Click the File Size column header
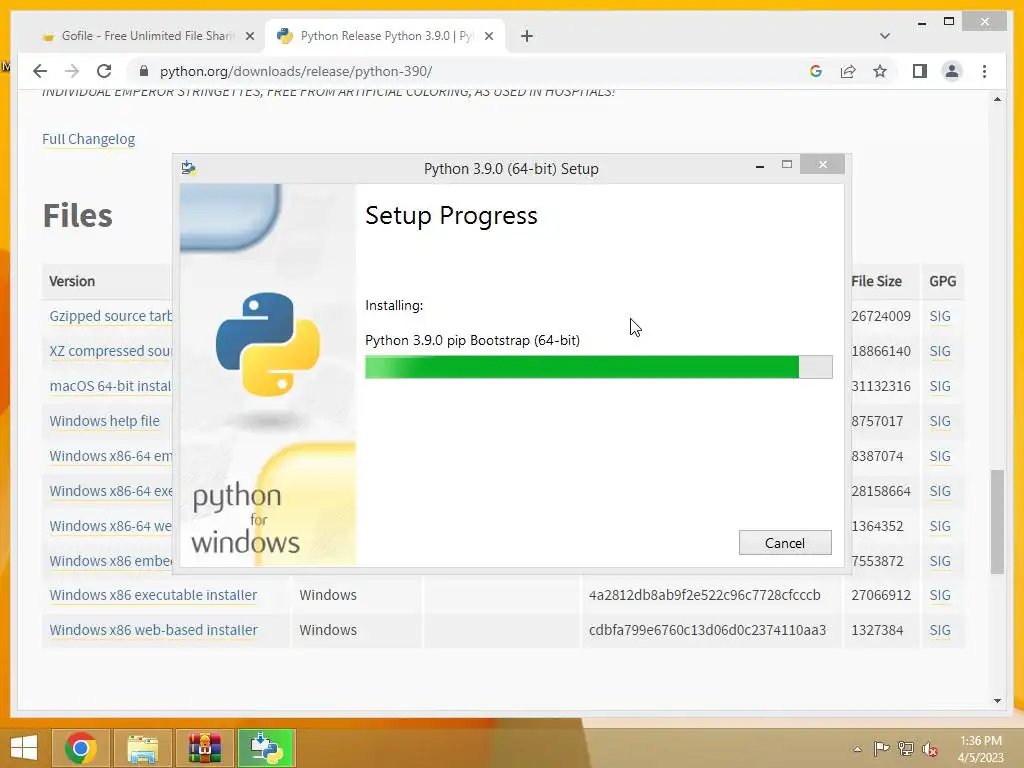This screenshot has width=1024, height=768. (876, 281)
